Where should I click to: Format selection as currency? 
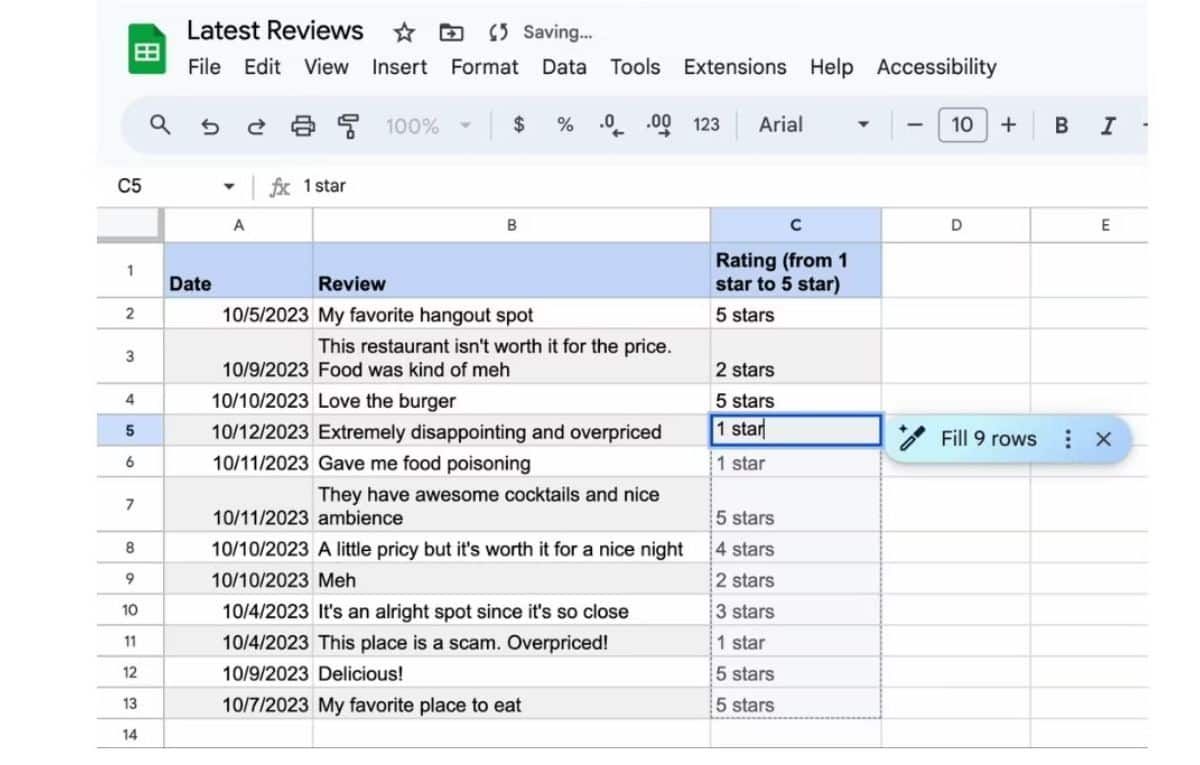[x=518, y=125]
